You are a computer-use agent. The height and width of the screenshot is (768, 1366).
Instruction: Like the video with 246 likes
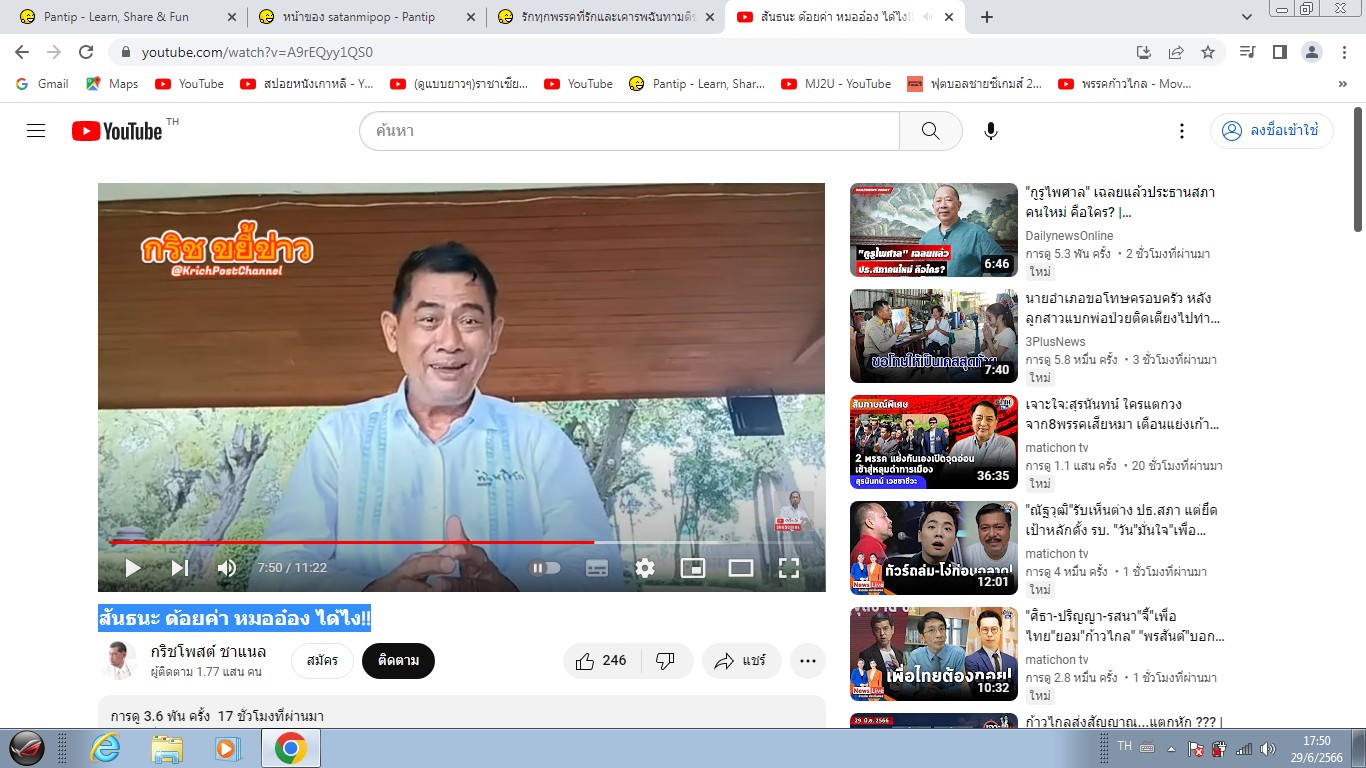(x=601, y=660)
